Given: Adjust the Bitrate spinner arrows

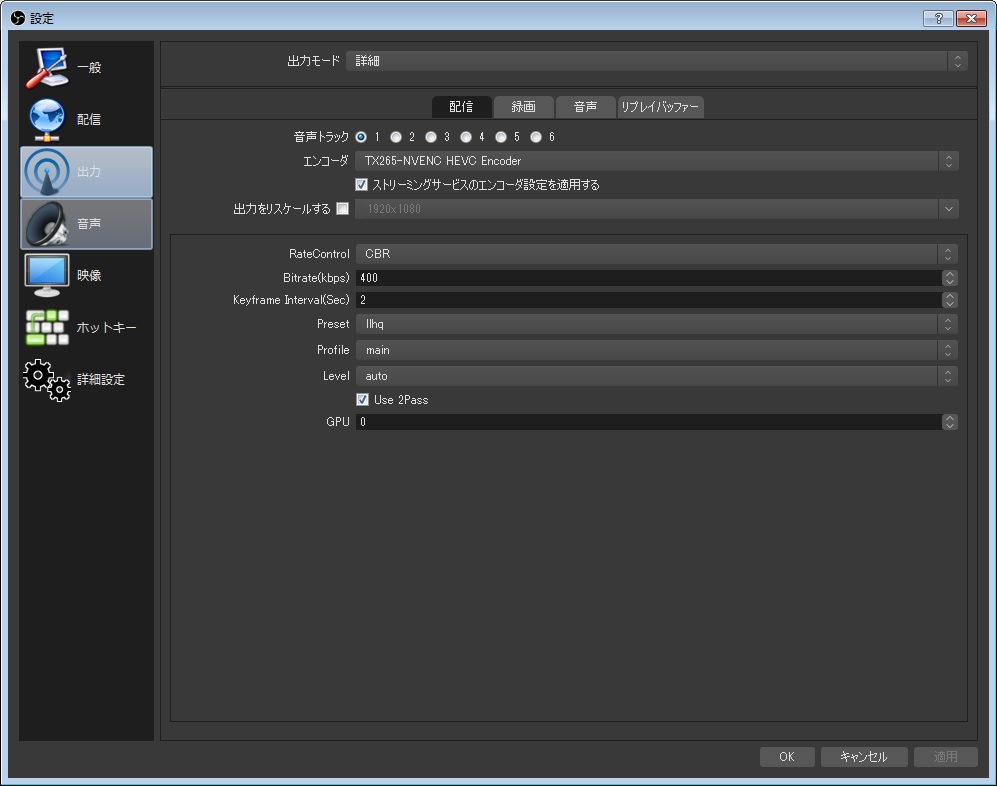Looking at the screenshot, I should click(950, 278).
